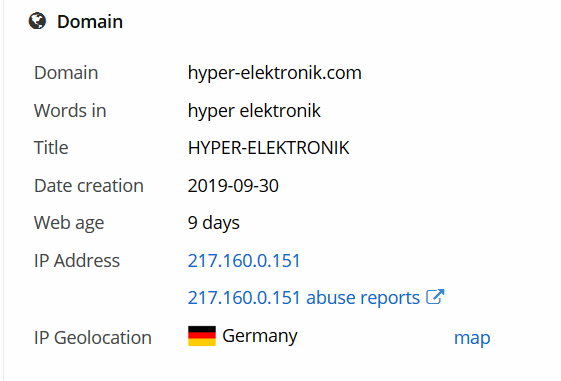561x381 pixels.
Task: Click the IP Address row label
Action: 77,260
